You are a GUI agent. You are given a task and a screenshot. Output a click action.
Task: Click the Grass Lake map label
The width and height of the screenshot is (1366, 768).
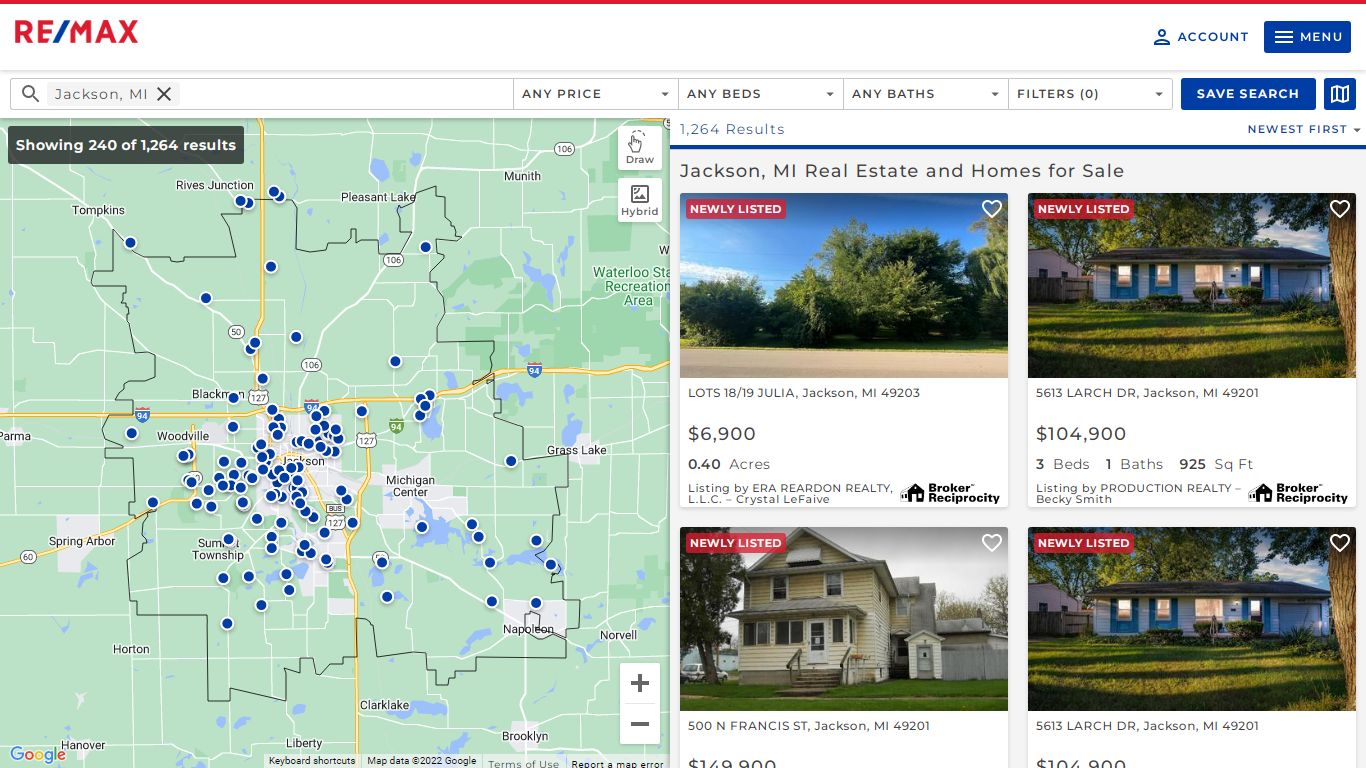[x=577, y=450]
